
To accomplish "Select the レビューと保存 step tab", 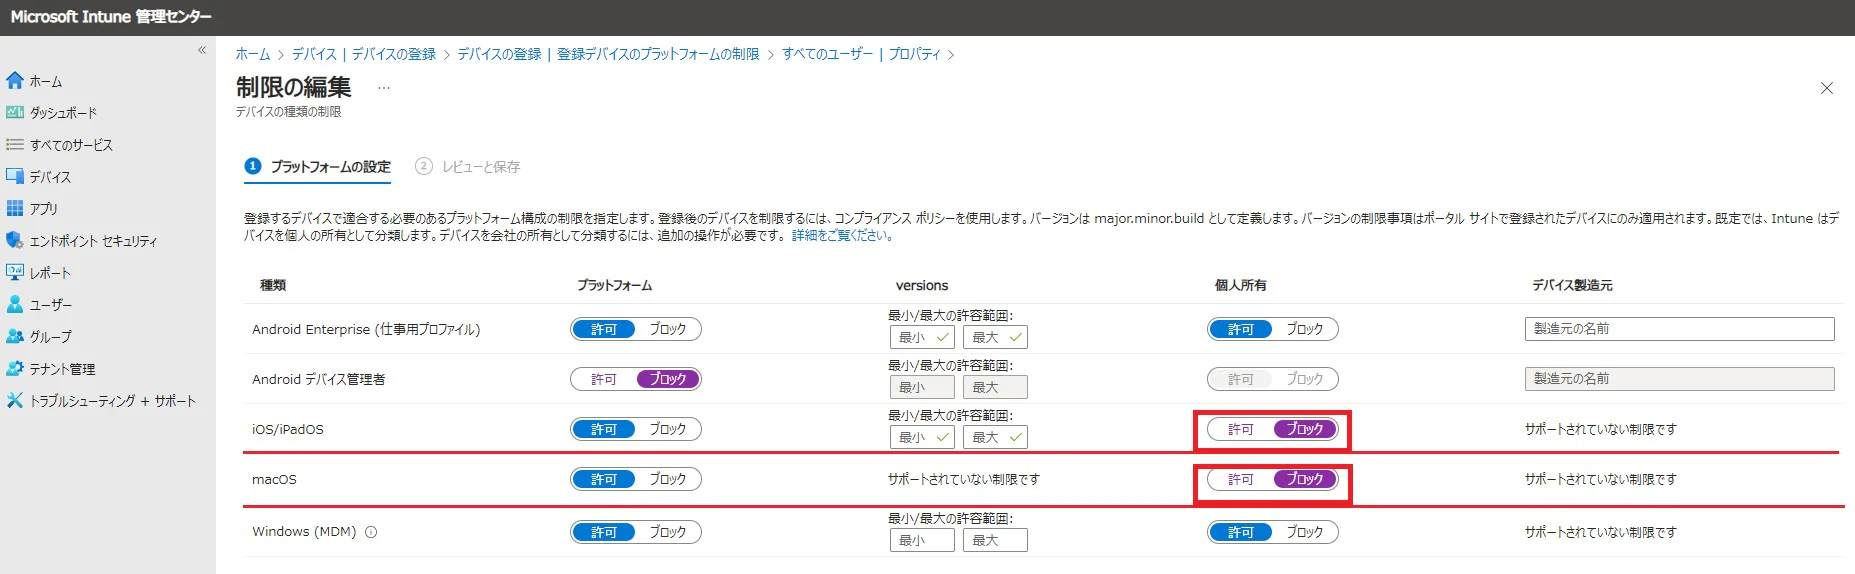I will 468,167.
